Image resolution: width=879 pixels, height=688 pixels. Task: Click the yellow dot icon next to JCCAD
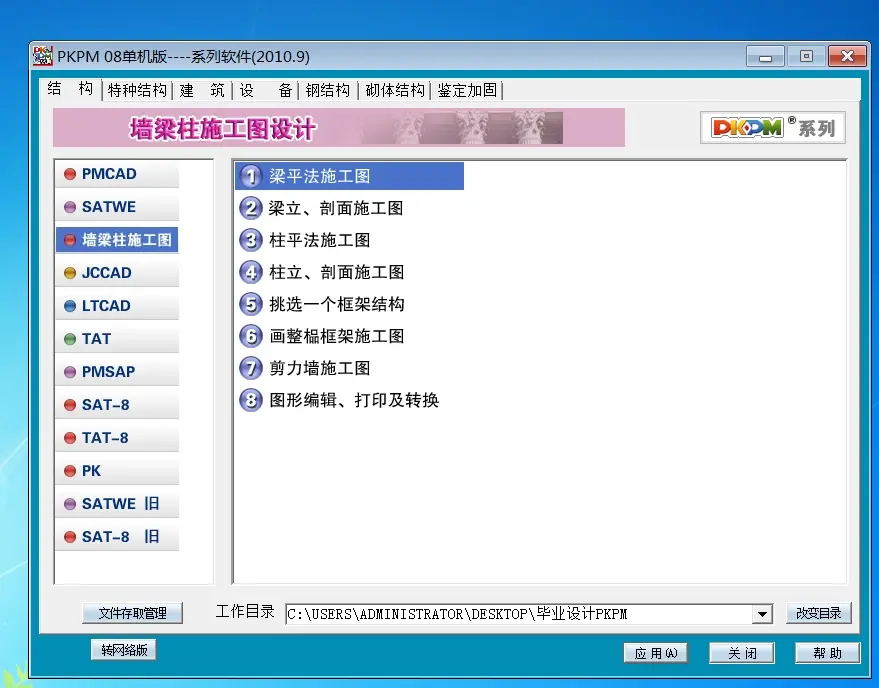pos(70,273)
